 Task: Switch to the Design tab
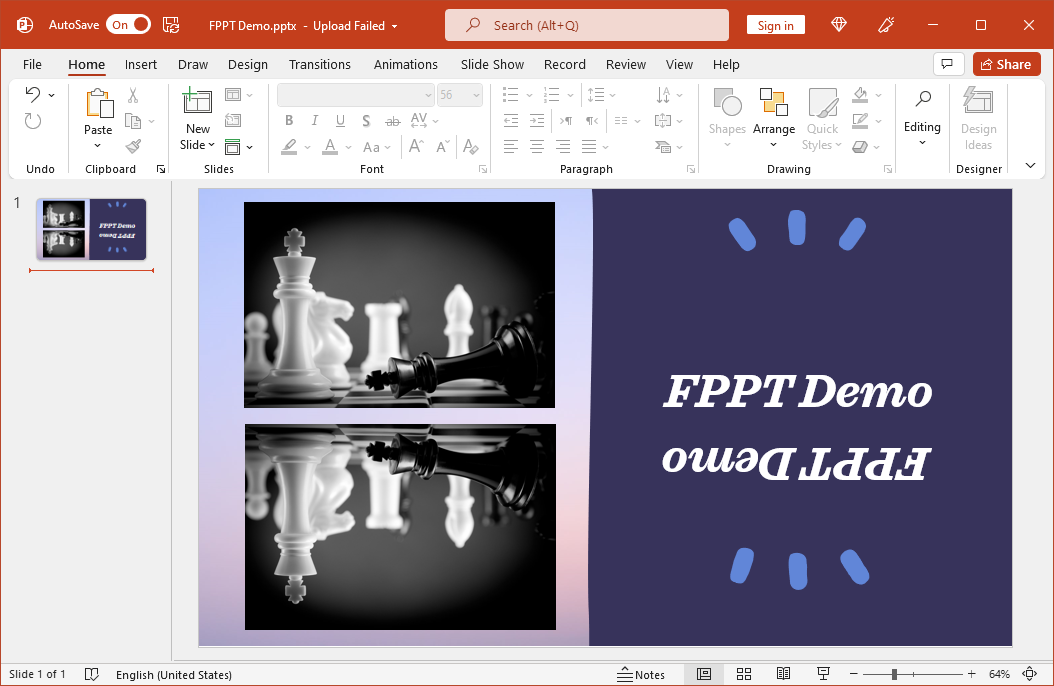247,64
